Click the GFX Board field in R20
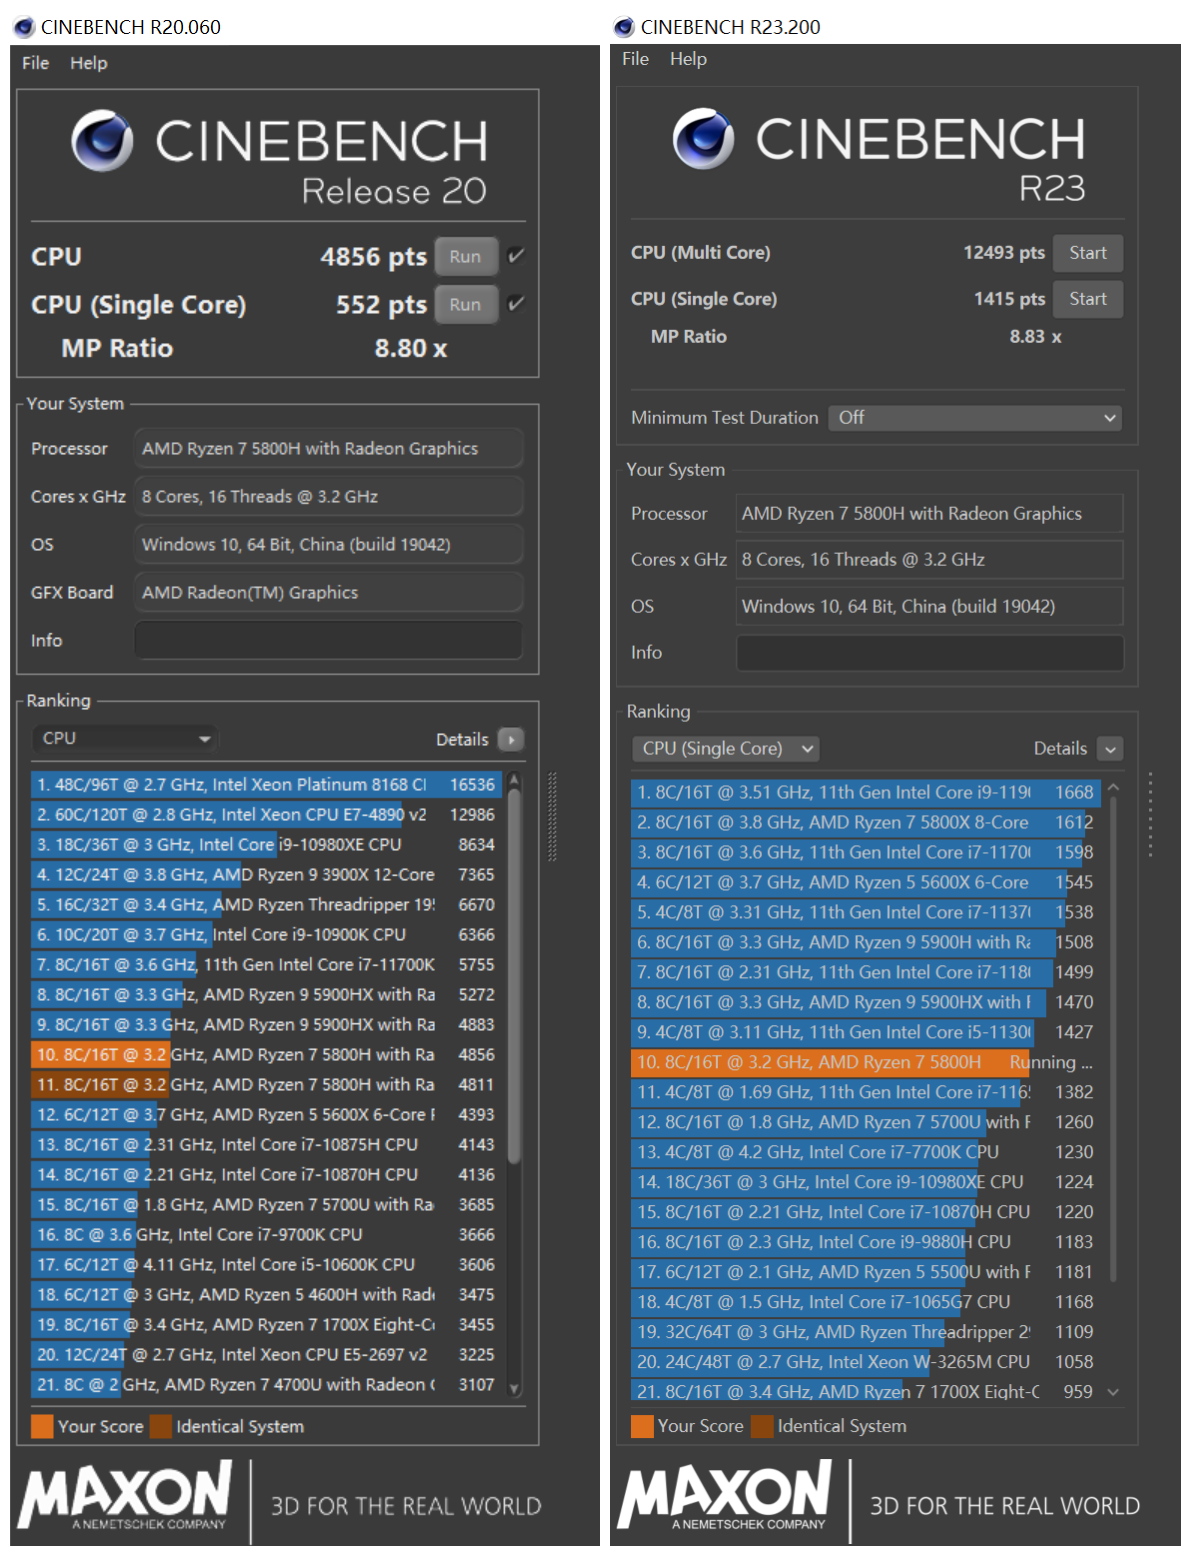The height and width of the screenshot is (1556, 1191). click(x=329, y=592)
